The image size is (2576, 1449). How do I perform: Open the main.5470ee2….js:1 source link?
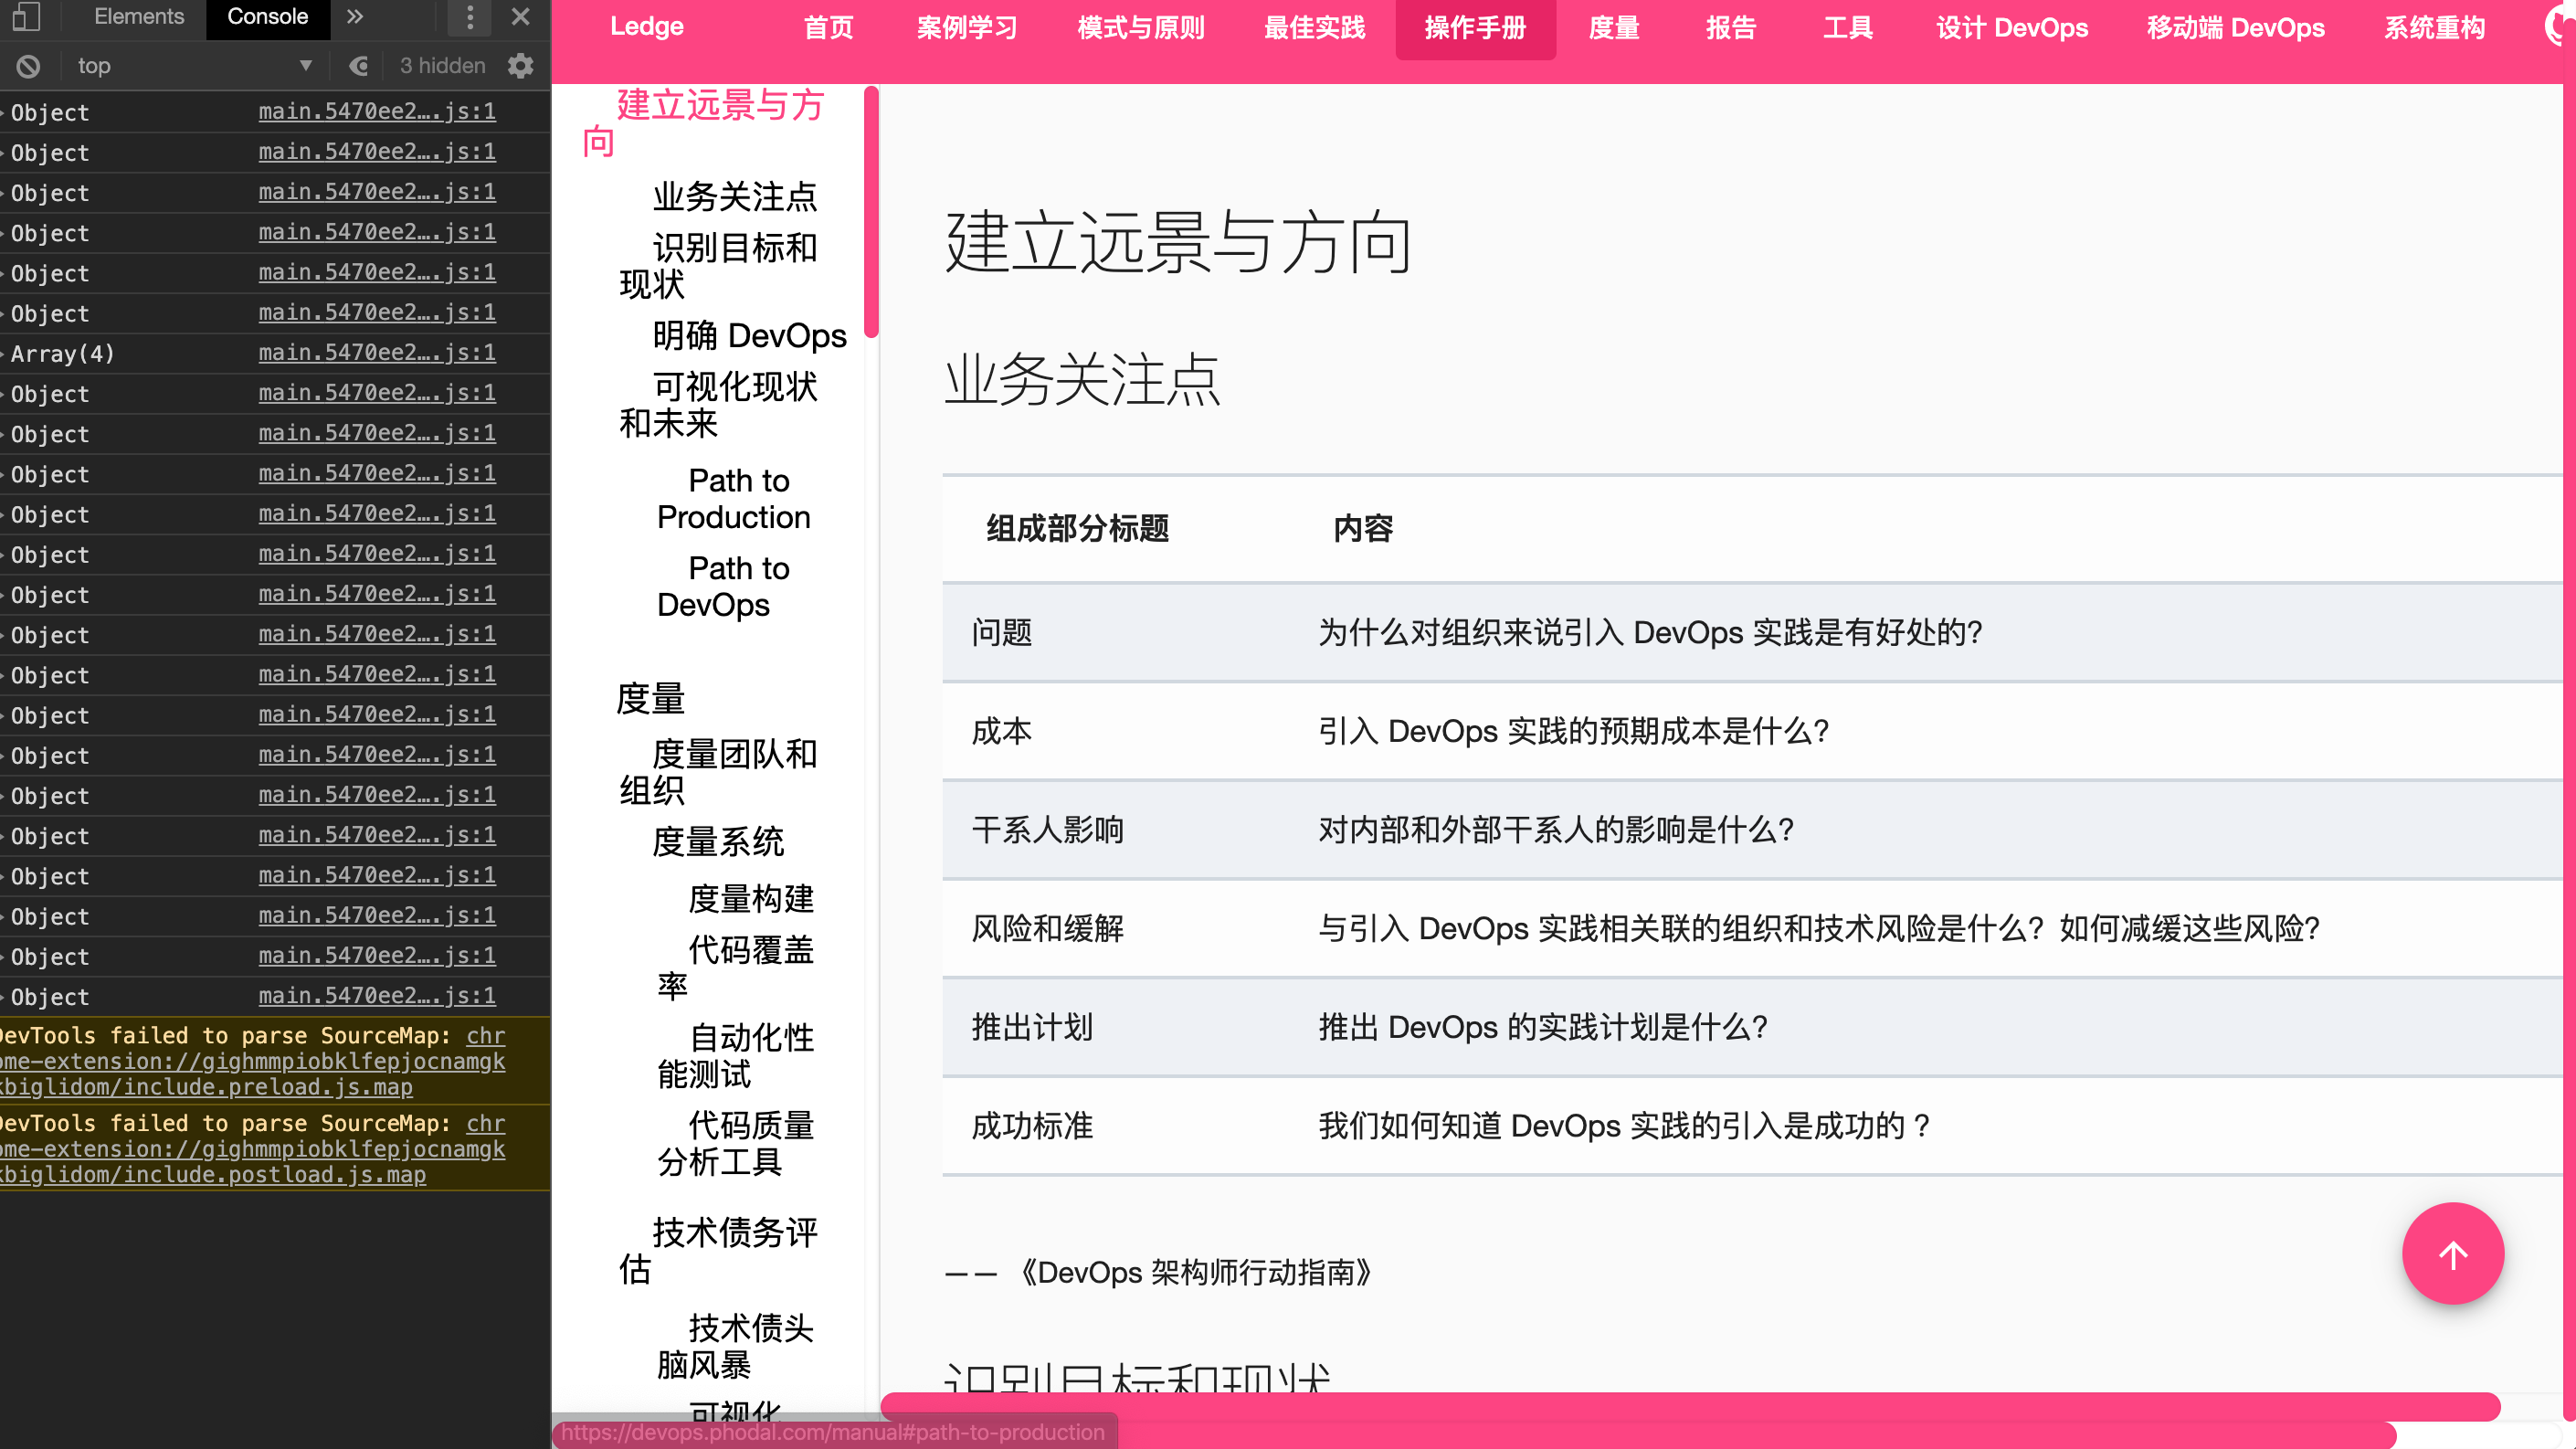[x=377, y=111]
